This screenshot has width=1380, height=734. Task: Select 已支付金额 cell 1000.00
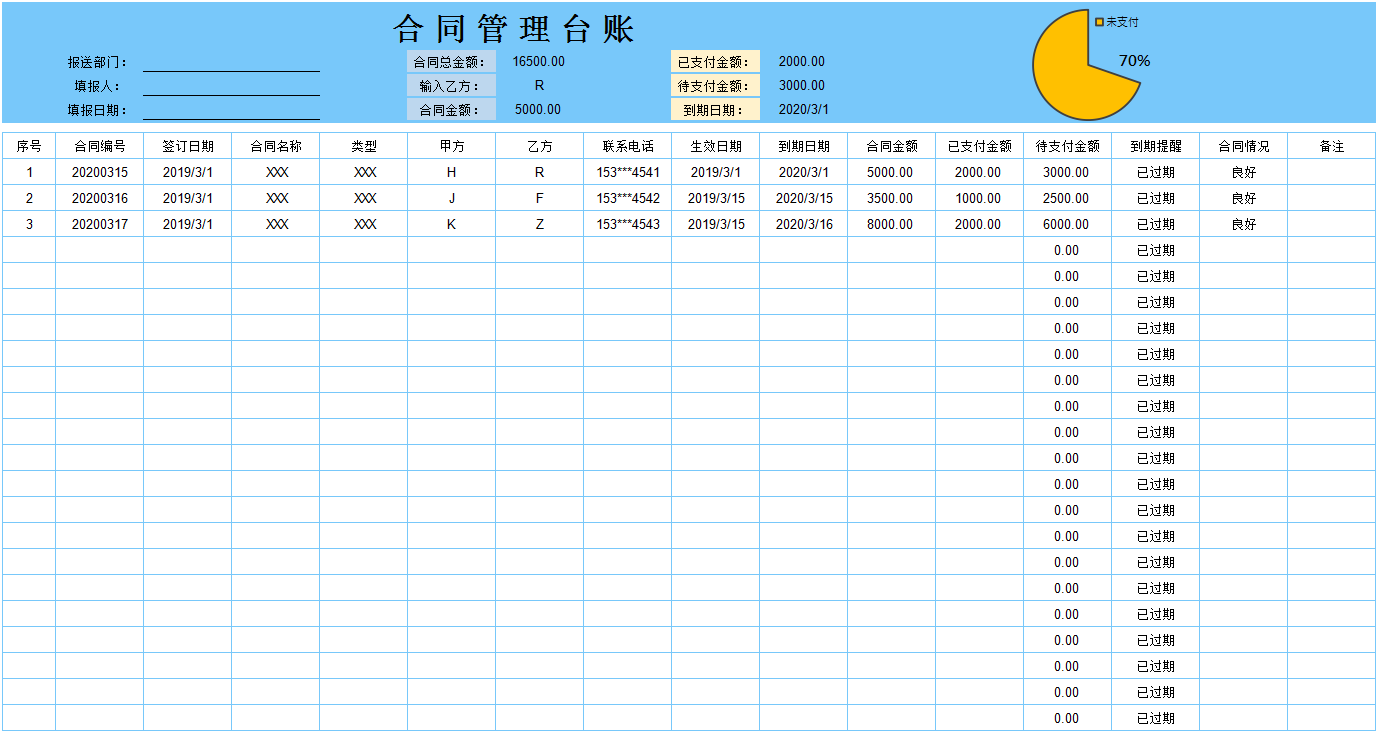pos(980,198)
